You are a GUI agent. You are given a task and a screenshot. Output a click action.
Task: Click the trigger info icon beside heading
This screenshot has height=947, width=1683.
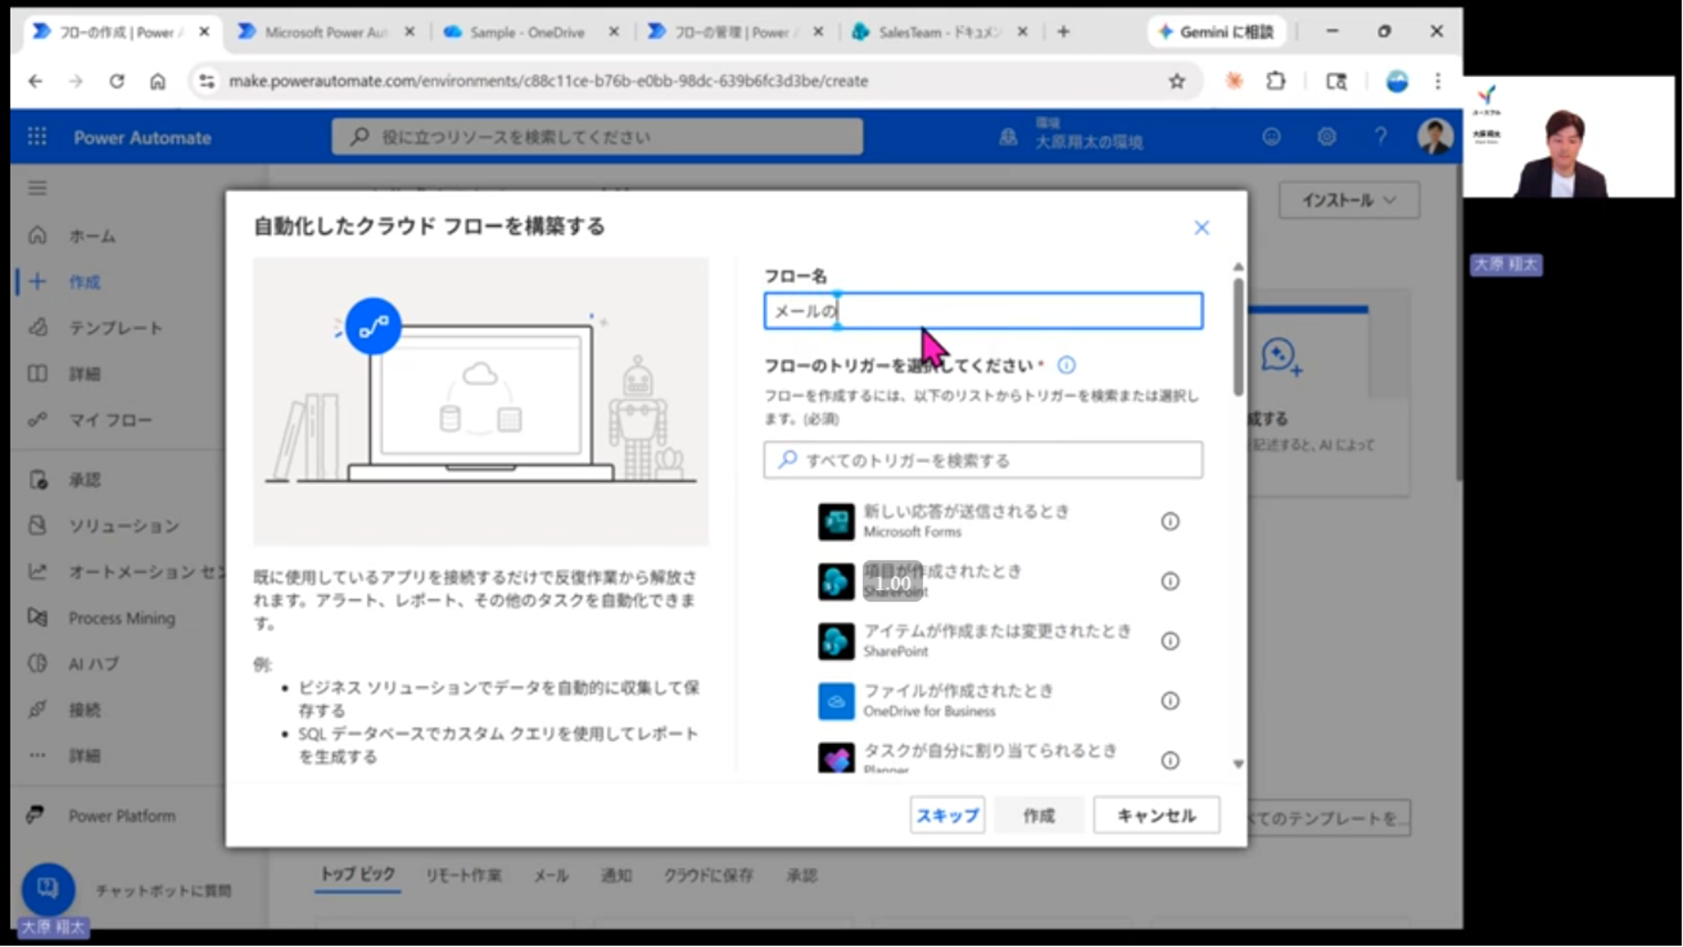(x=1066, y=365)
